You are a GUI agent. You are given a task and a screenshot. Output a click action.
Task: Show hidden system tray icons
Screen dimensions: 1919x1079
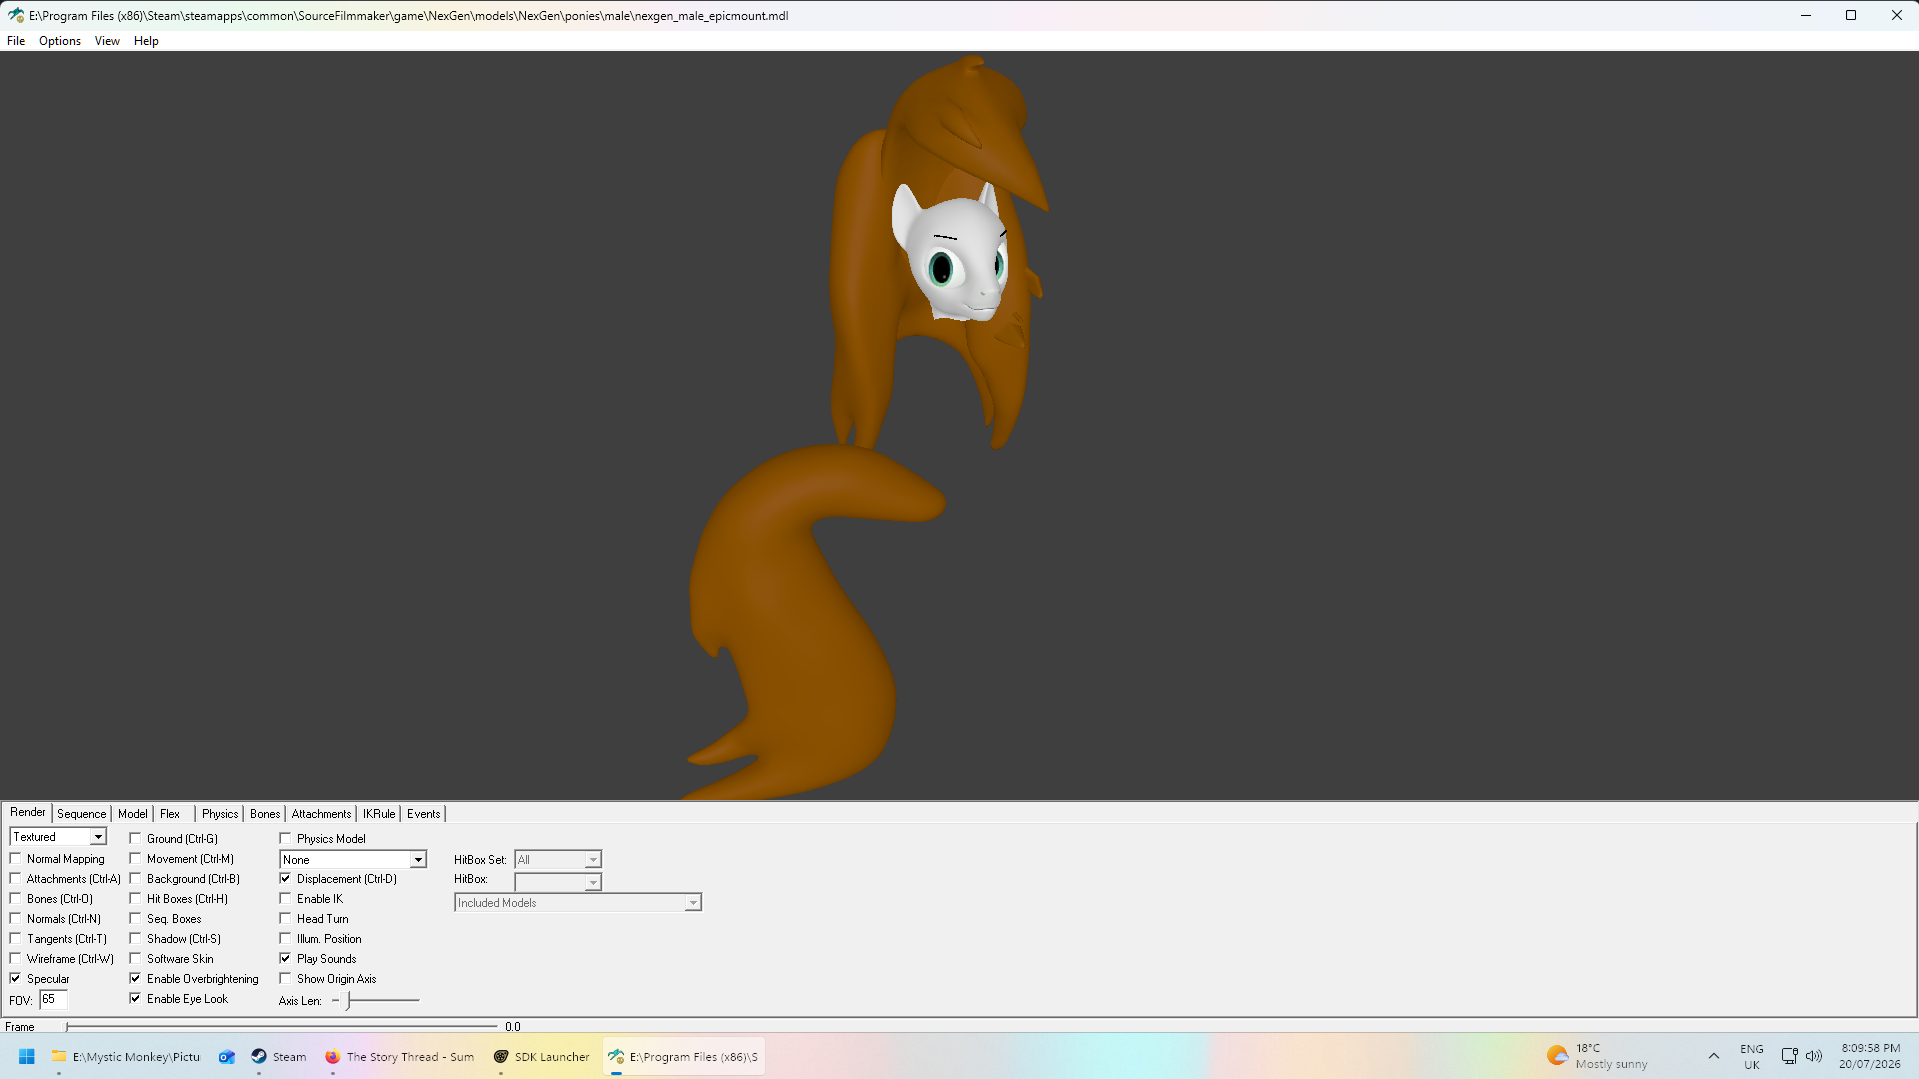[1713, 1056]
